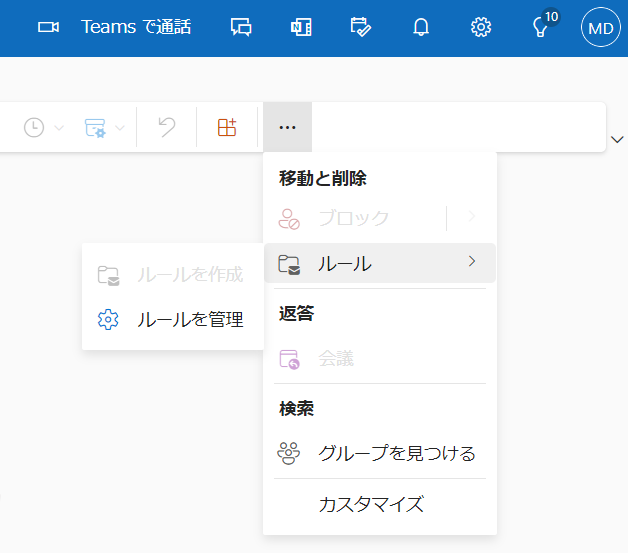Choose ルールを管理 in the submenu
This screenshot has height=553, width=628.
click(x=173, y=320)
